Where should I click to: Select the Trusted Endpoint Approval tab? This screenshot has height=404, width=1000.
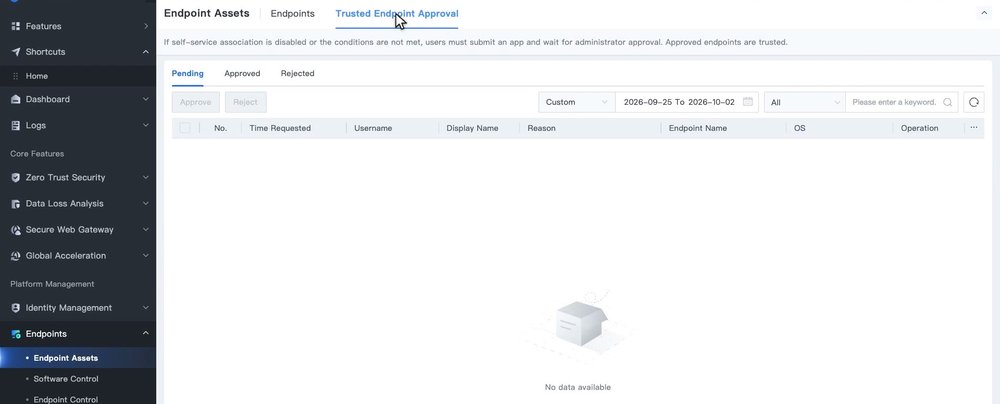pyautogui.click(x=397, y=13)
